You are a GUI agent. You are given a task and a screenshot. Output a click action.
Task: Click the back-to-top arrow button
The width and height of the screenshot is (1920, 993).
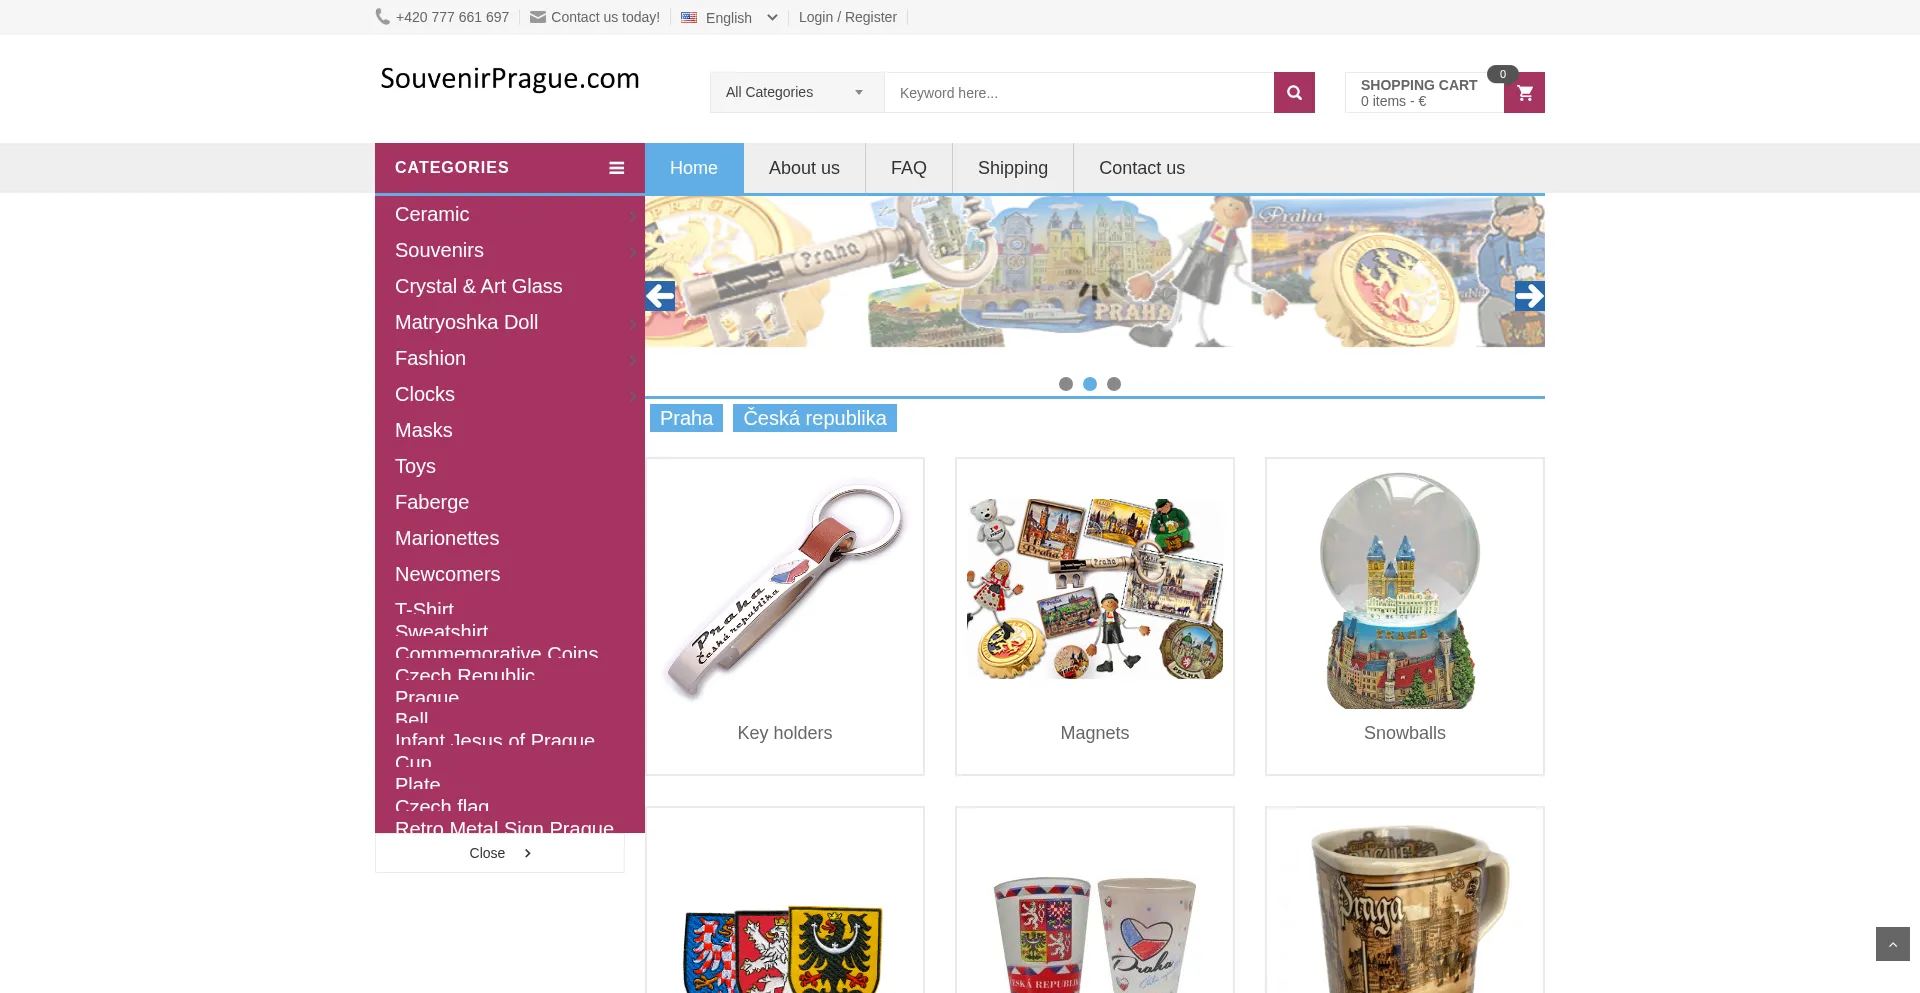click(x=1893, y=944)
